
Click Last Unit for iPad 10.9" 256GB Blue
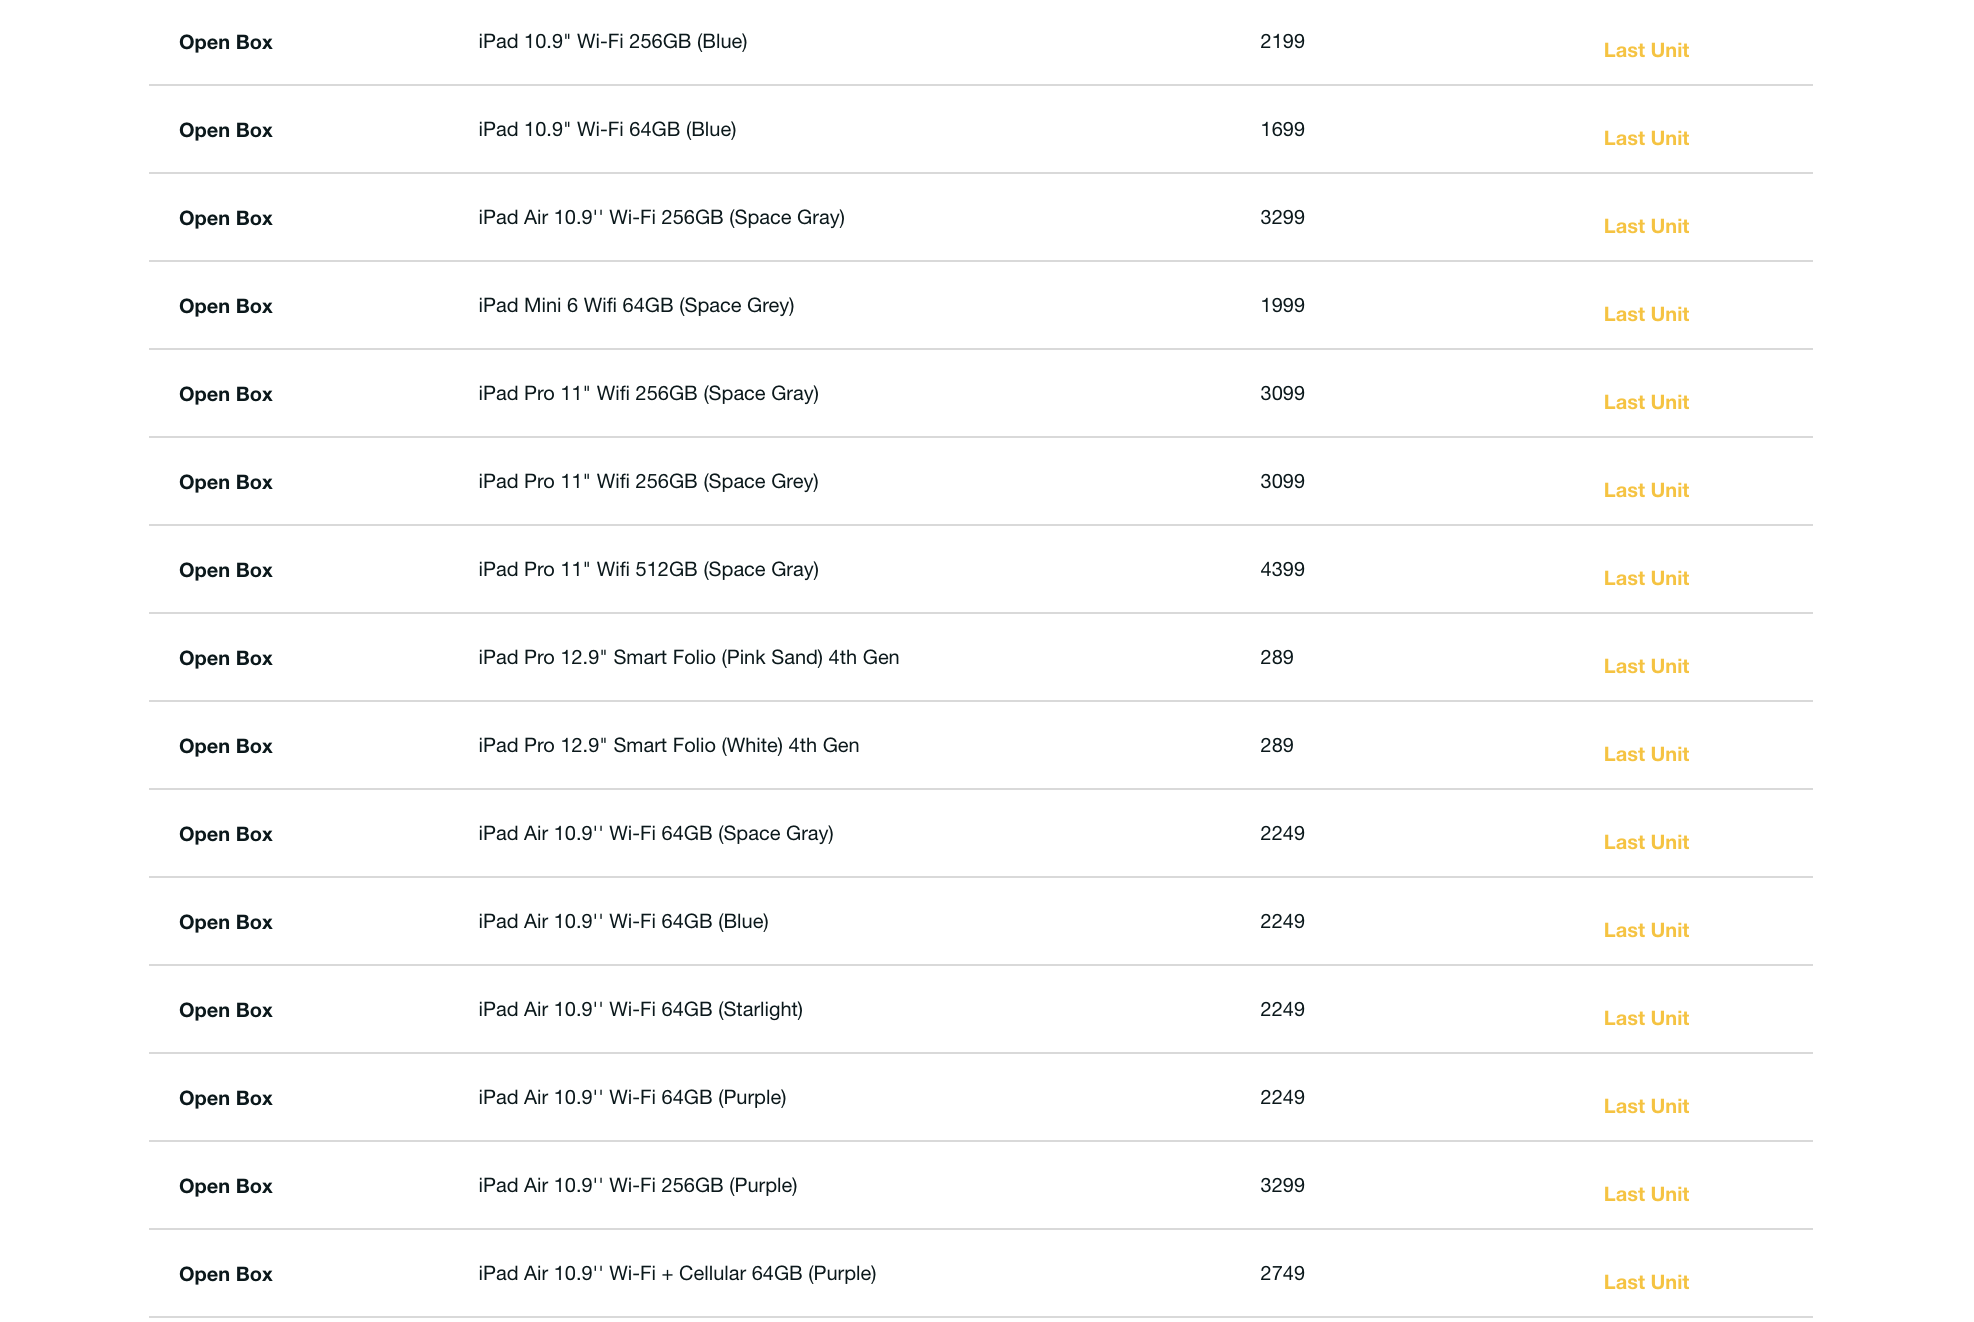point(1645,50)
